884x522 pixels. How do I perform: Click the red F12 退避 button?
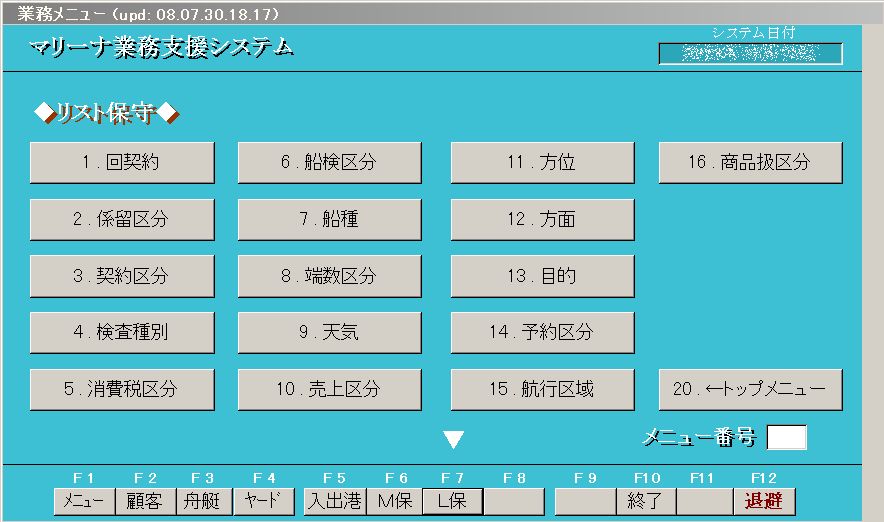coord(765,501)
